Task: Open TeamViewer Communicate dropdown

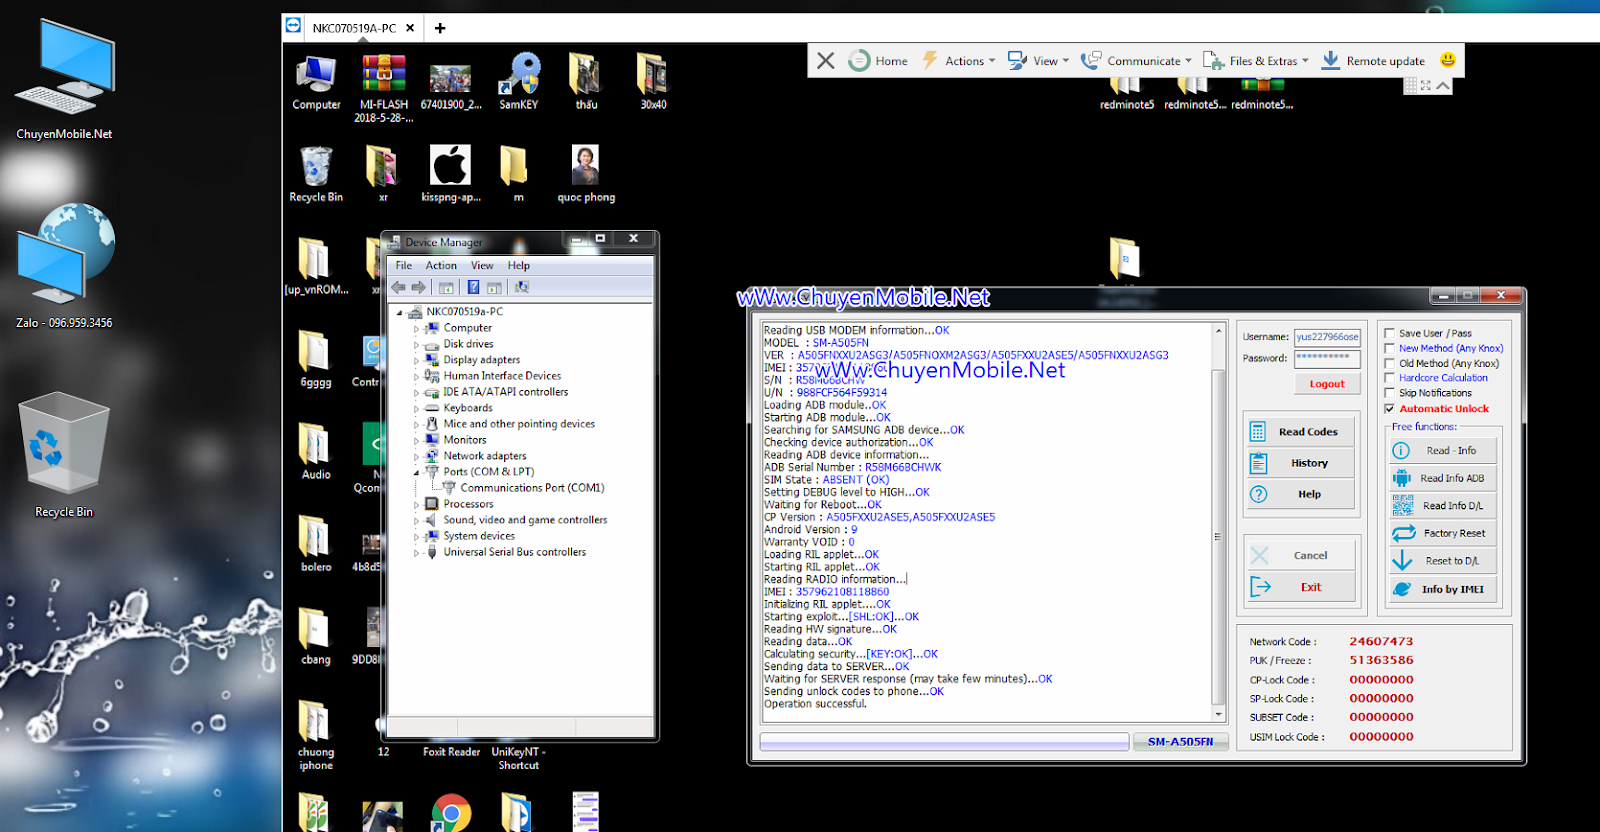Action: coord(1136,61)
